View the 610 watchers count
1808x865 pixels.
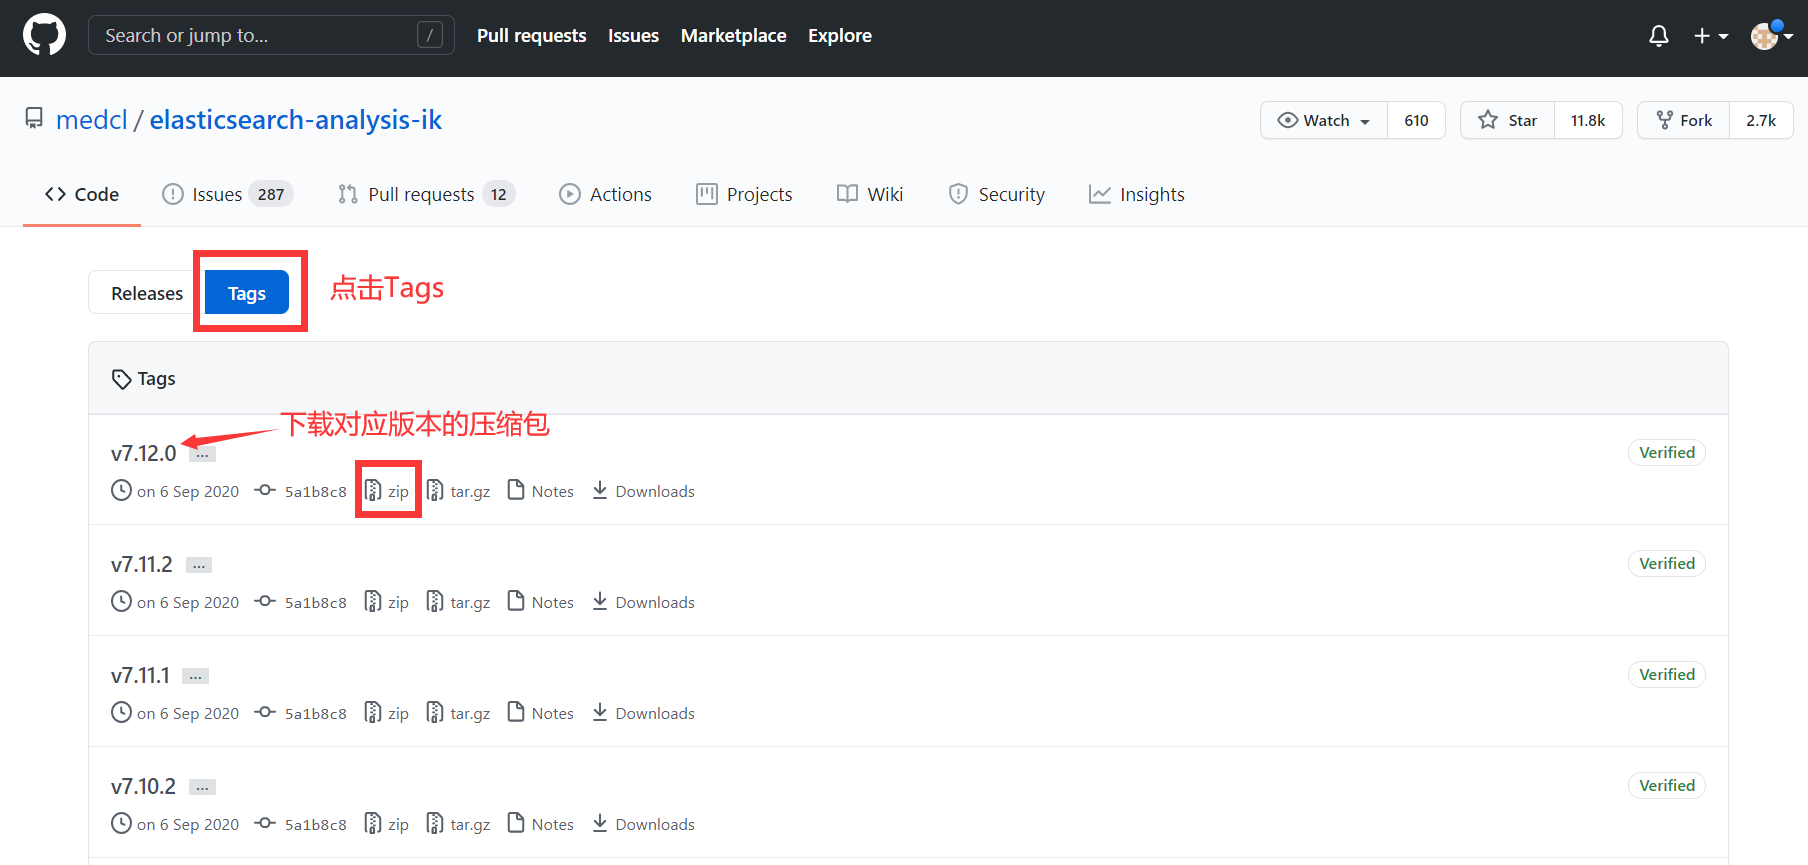coord(1416,120)
